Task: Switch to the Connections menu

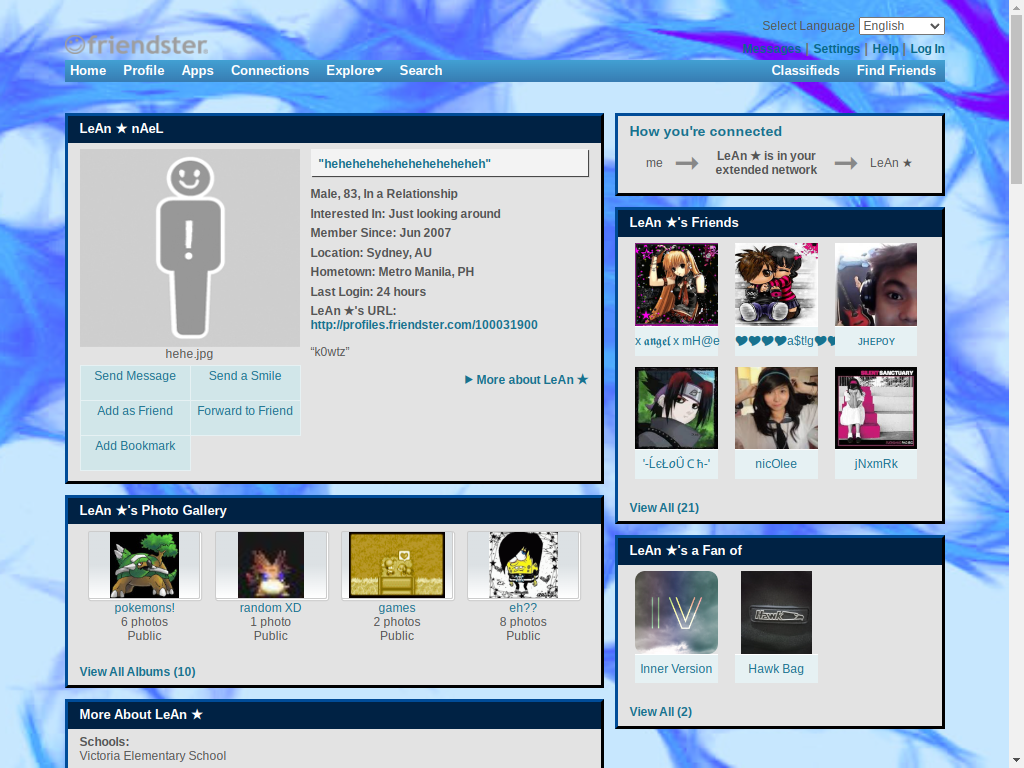Action: (x=269, y=70)
